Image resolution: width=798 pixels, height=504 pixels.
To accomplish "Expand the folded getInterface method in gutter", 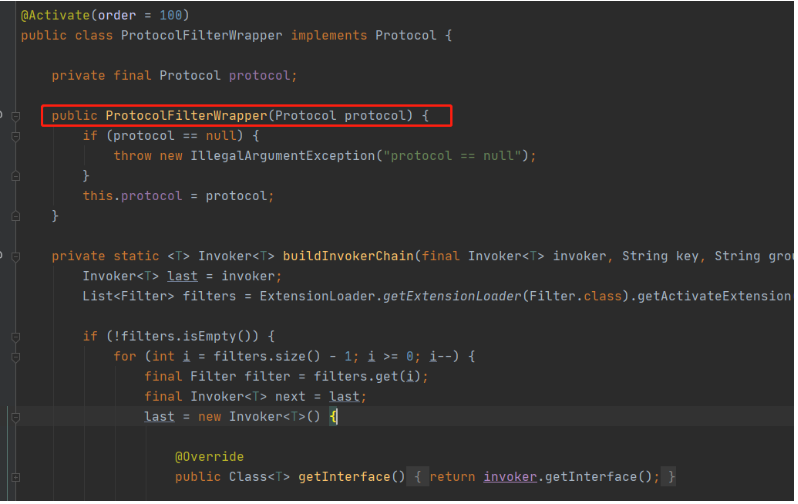I will tap(16, 478).
